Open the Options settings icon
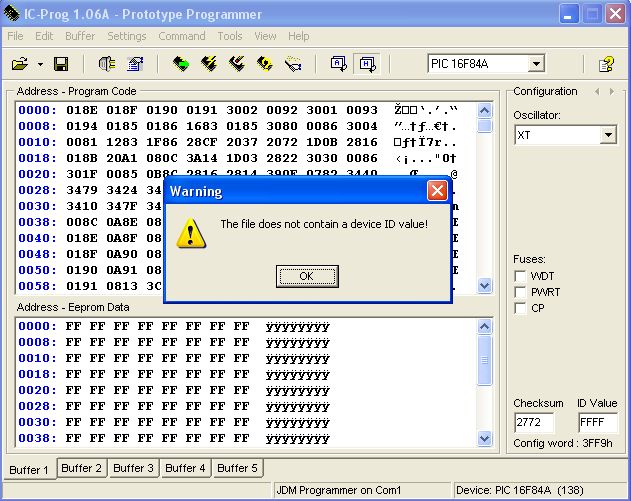The width and height of the screenshot is (631, 501). [x=135, y=64]
